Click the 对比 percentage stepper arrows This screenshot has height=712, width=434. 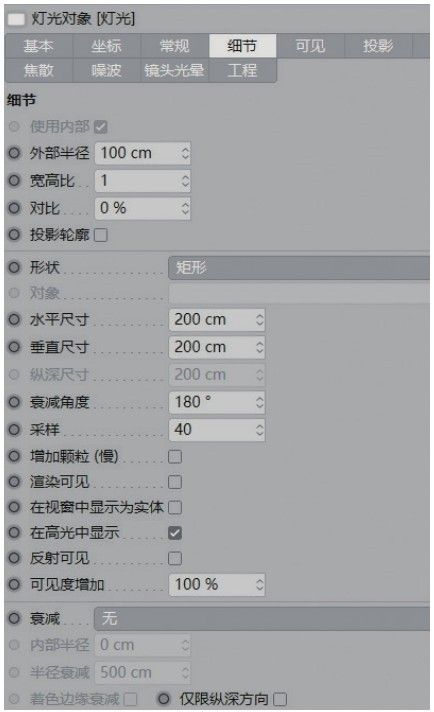tap(185, 208)
